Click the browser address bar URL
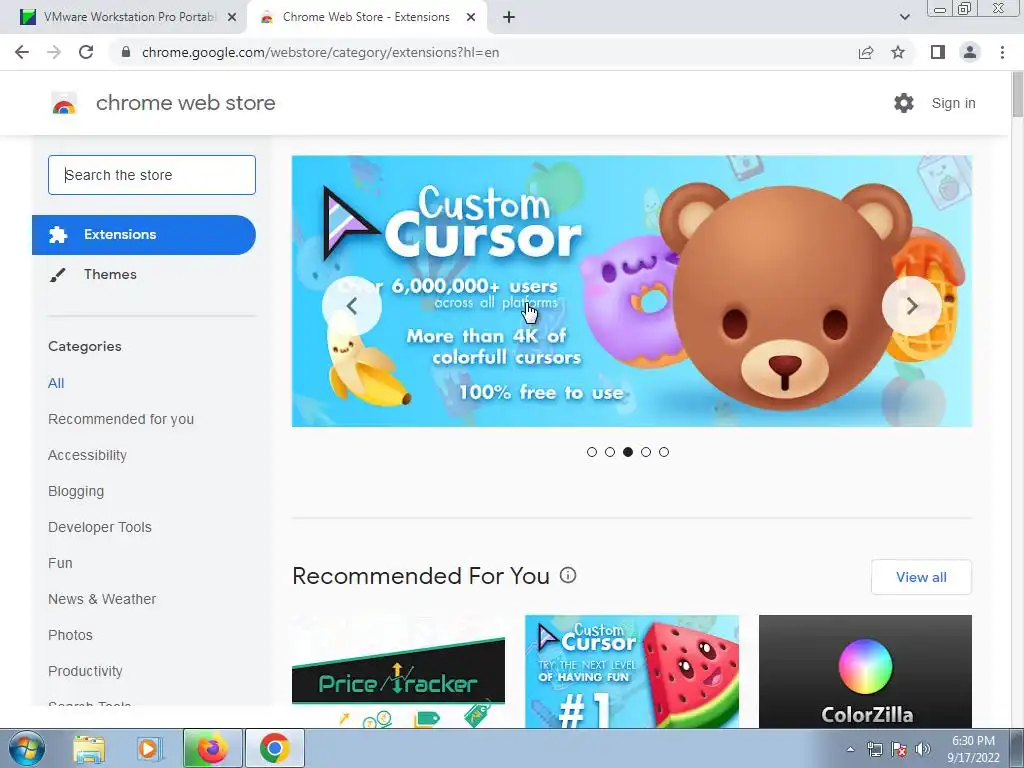 coord(320,52)
